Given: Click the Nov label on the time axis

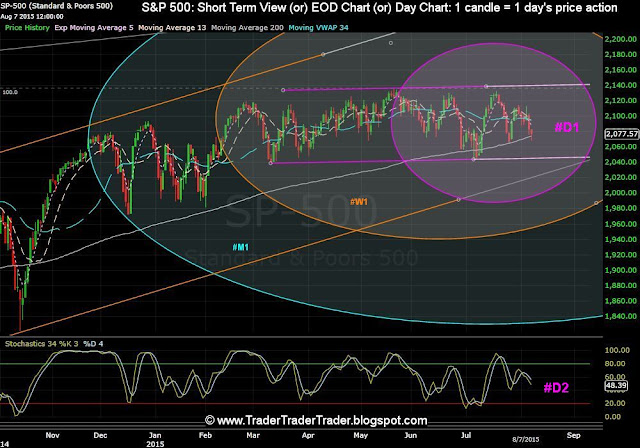Looking at the screenshot, I should point(52,435).
